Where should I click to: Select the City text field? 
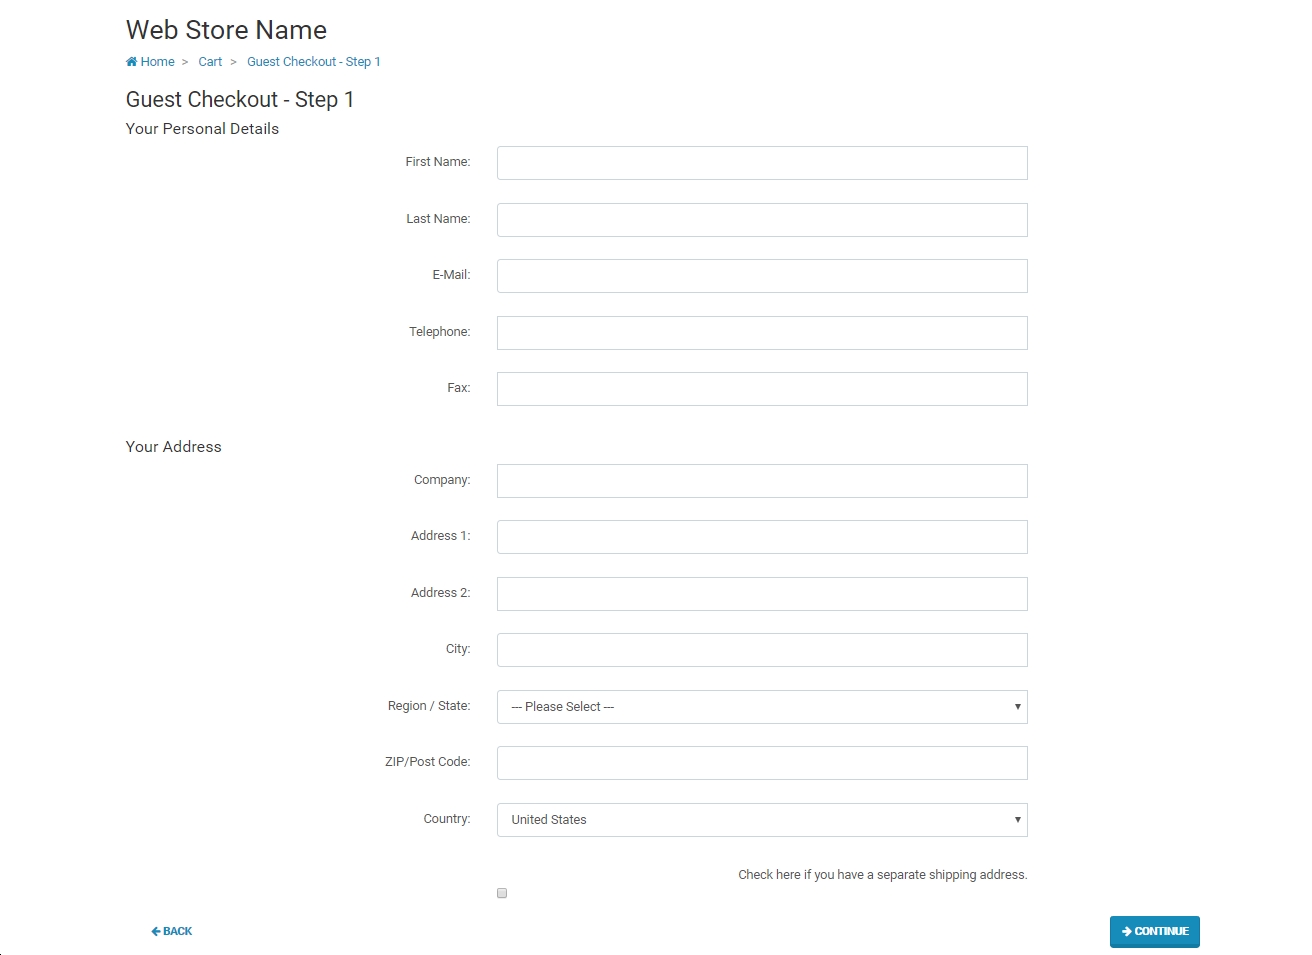pos(762,650)
